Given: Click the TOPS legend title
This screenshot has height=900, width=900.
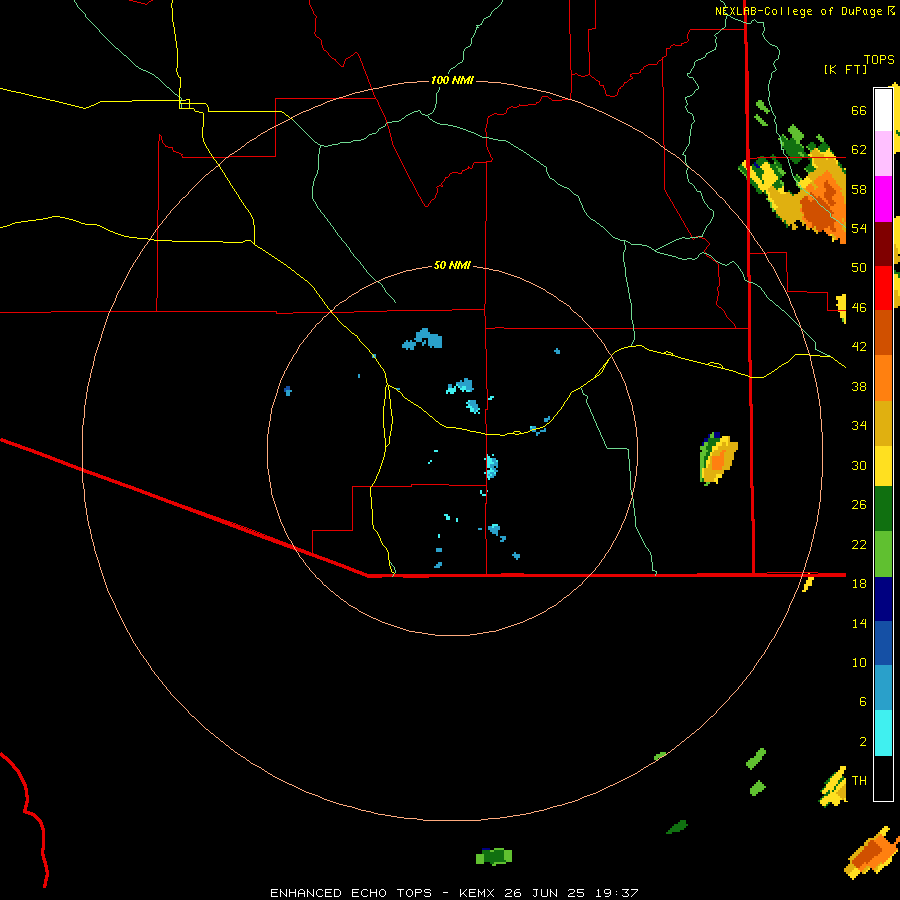Looking at the screenshot, I should coord(879,59).
